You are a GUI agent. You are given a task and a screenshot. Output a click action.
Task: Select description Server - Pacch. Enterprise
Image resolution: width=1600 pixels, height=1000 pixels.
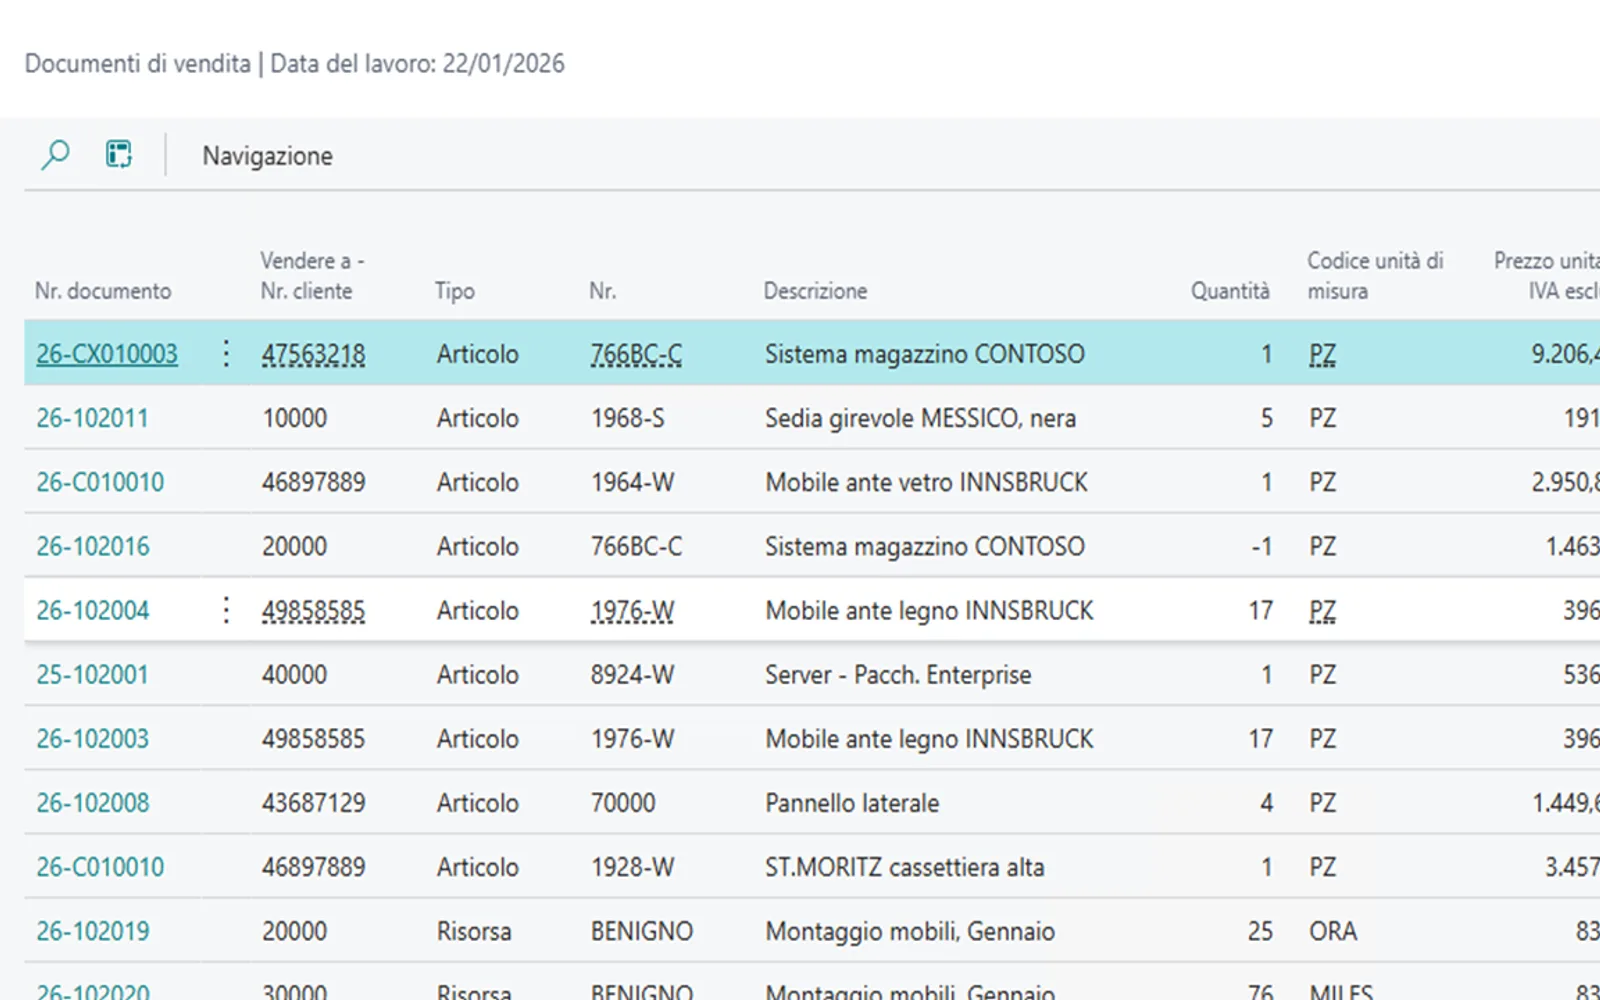(898, 674)
